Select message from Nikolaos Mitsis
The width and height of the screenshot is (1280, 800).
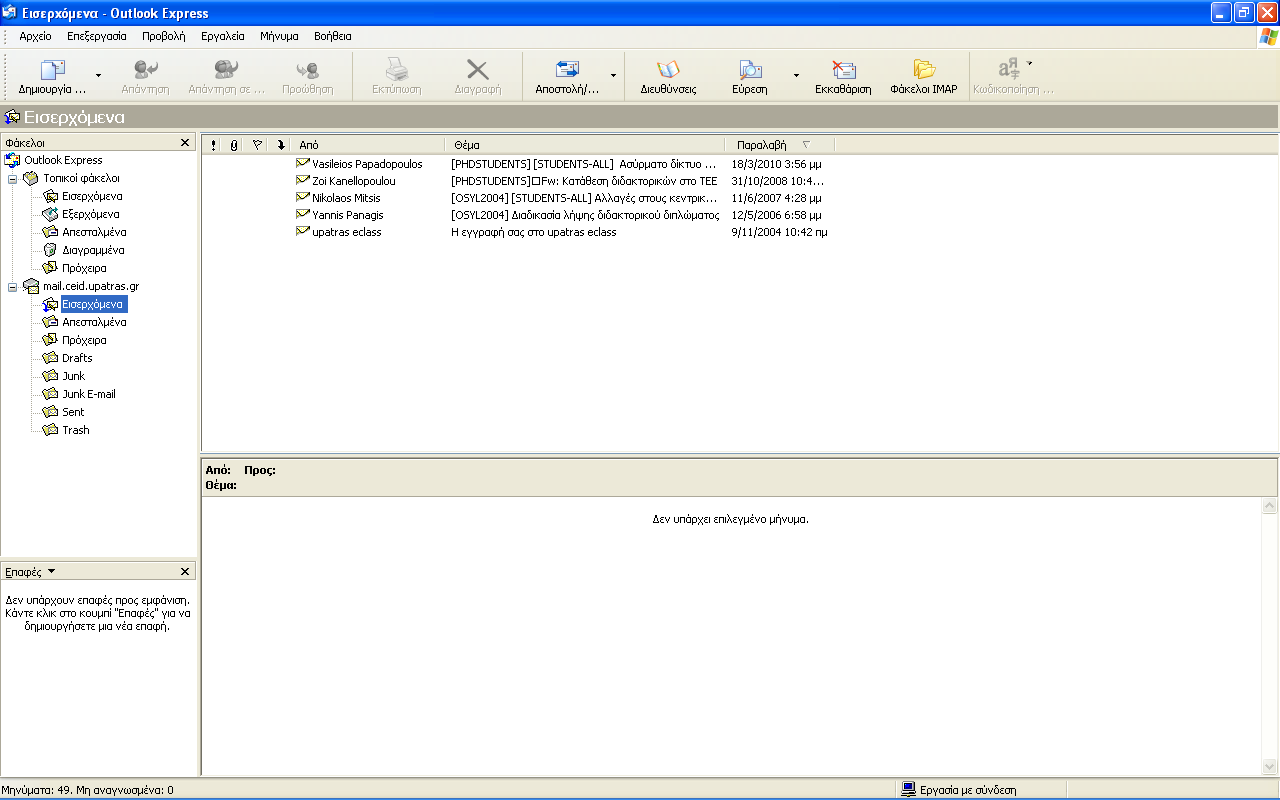346,198
